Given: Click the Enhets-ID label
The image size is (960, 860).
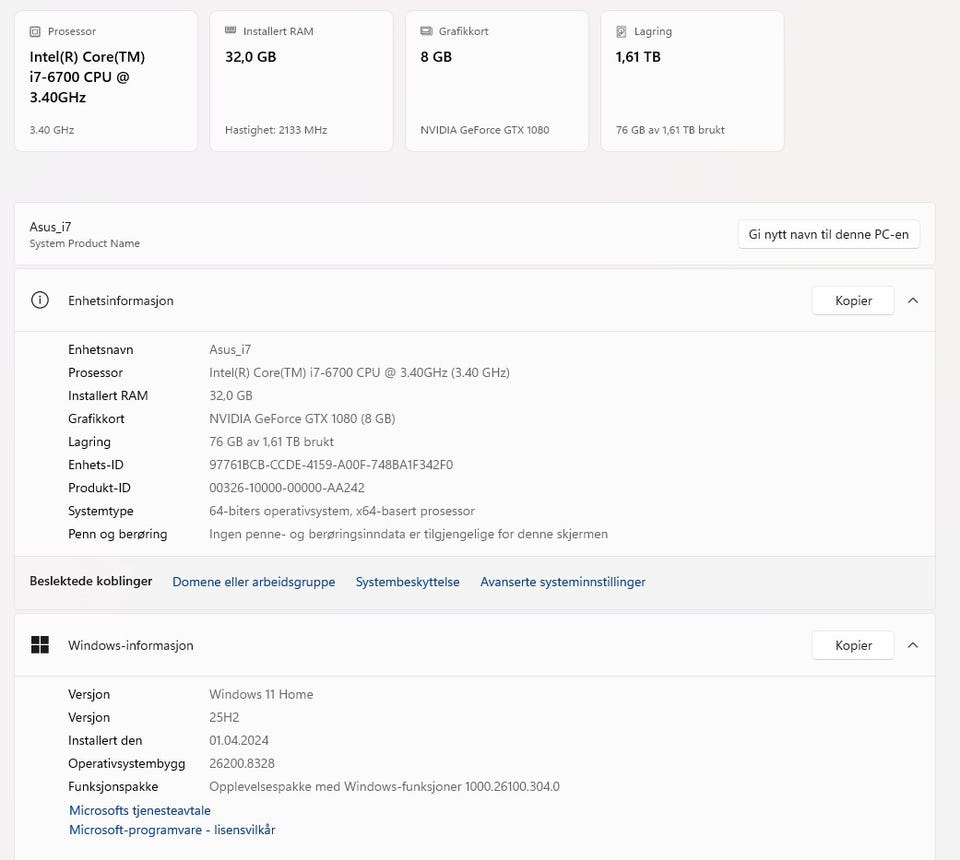Looking at the screenshot, I should click(96, 465).
